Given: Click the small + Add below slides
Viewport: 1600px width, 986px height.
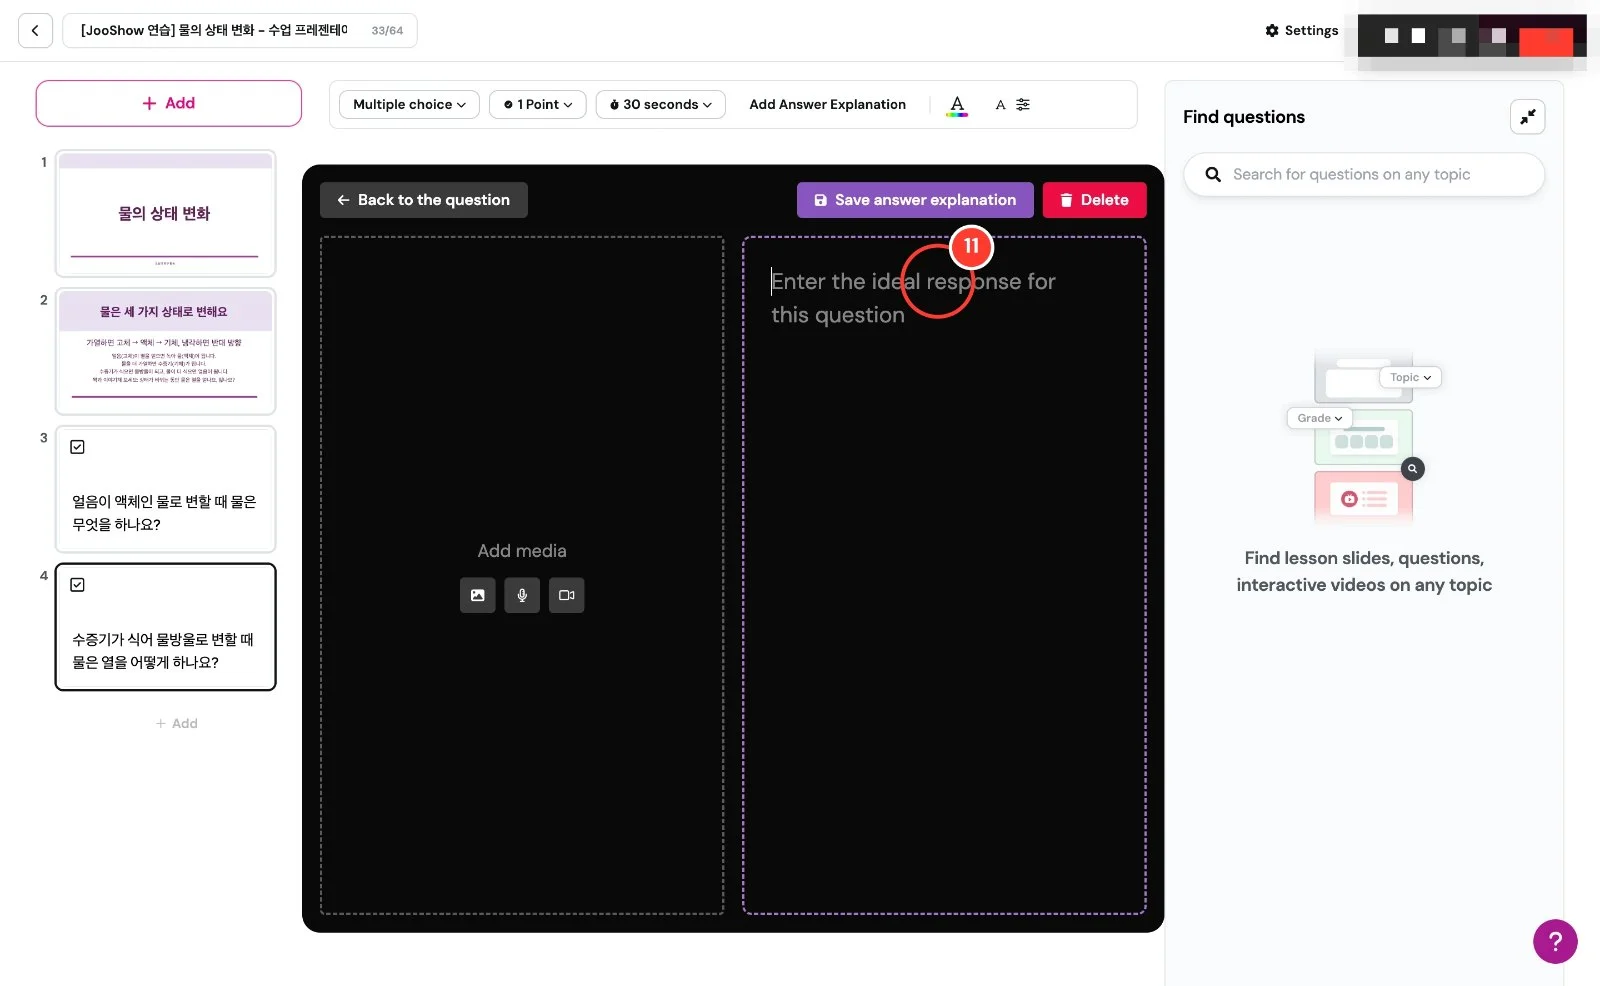Looking at the screenshot, I should point(177,723).
